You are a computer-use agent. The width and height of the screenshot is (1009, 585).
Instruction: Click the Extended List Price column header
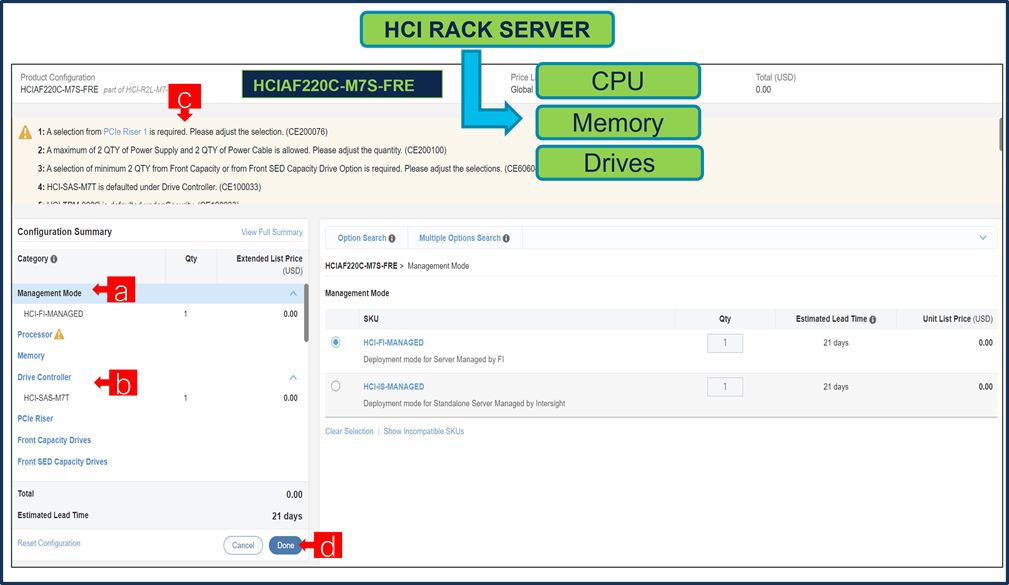[x=269, y=264]
